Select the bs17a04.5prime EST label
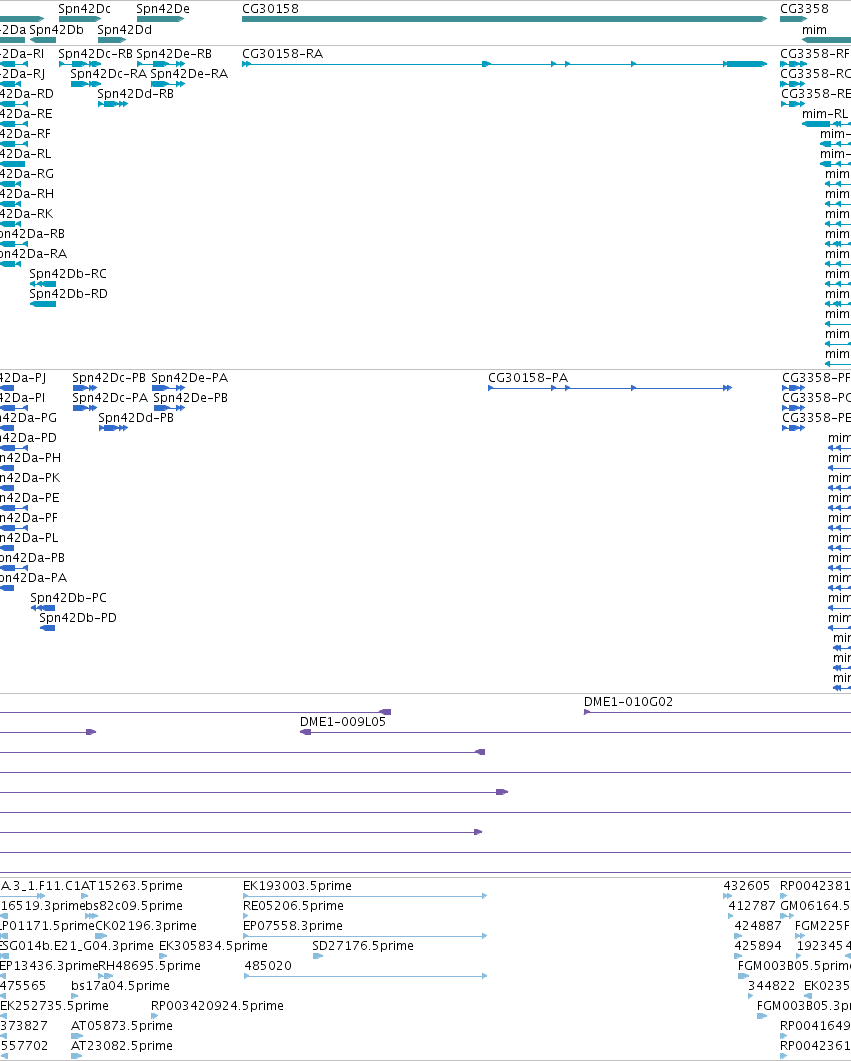851x1061 pixels. [x=120, y=986]
